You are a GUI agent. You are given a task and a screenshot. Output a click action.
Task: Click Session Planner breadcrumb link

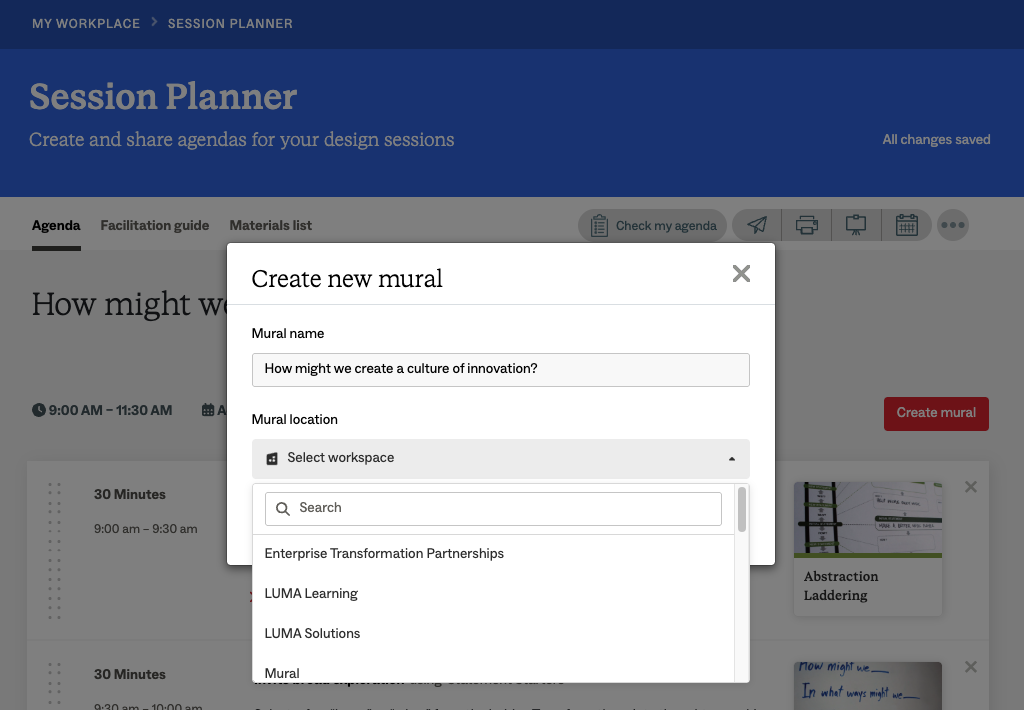pyautogui.click(x=230, y=24)
